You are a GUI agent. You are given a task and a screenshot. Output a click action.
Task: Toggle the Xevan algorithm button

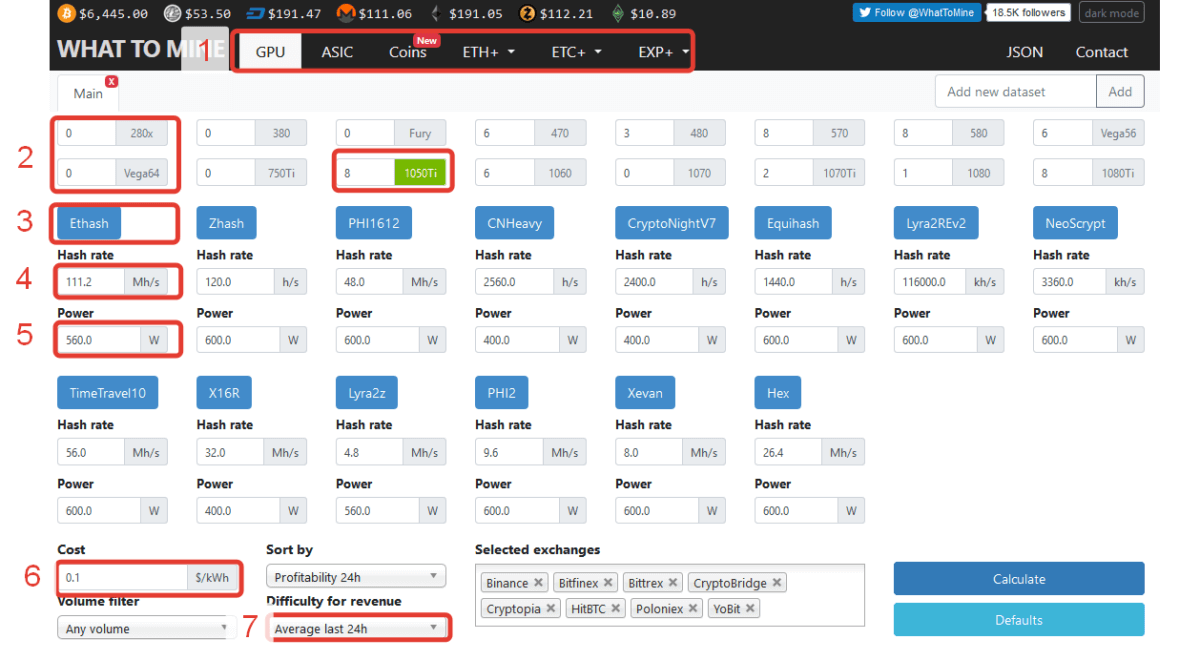645,393
